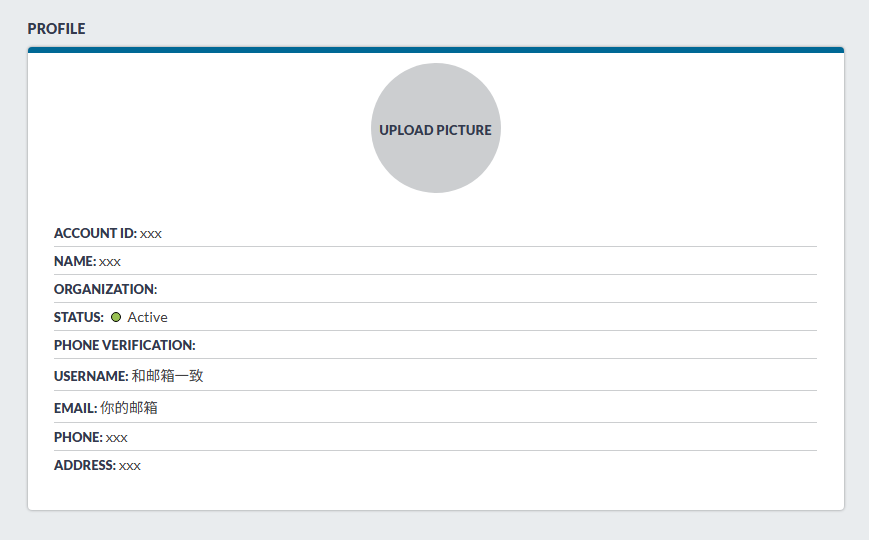Select the account ID value xxx
Viewport: 869px width, 540px height.
point(151,233)
